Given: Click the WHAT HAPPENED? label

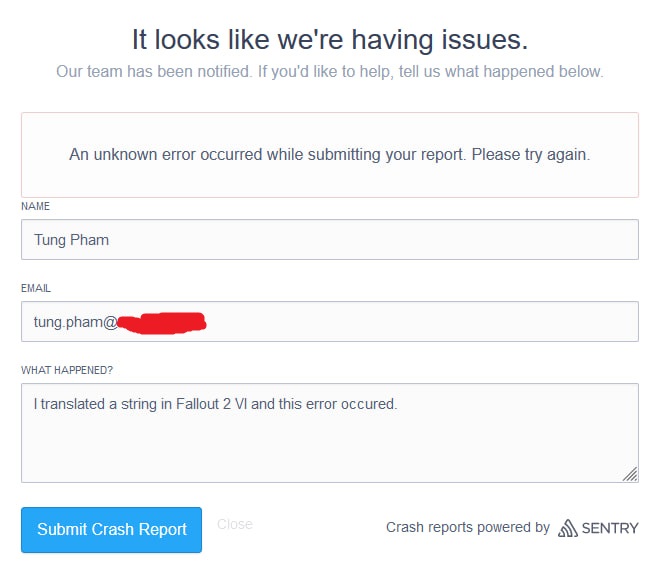Looking at the screenshot, I should coord(67,370).
